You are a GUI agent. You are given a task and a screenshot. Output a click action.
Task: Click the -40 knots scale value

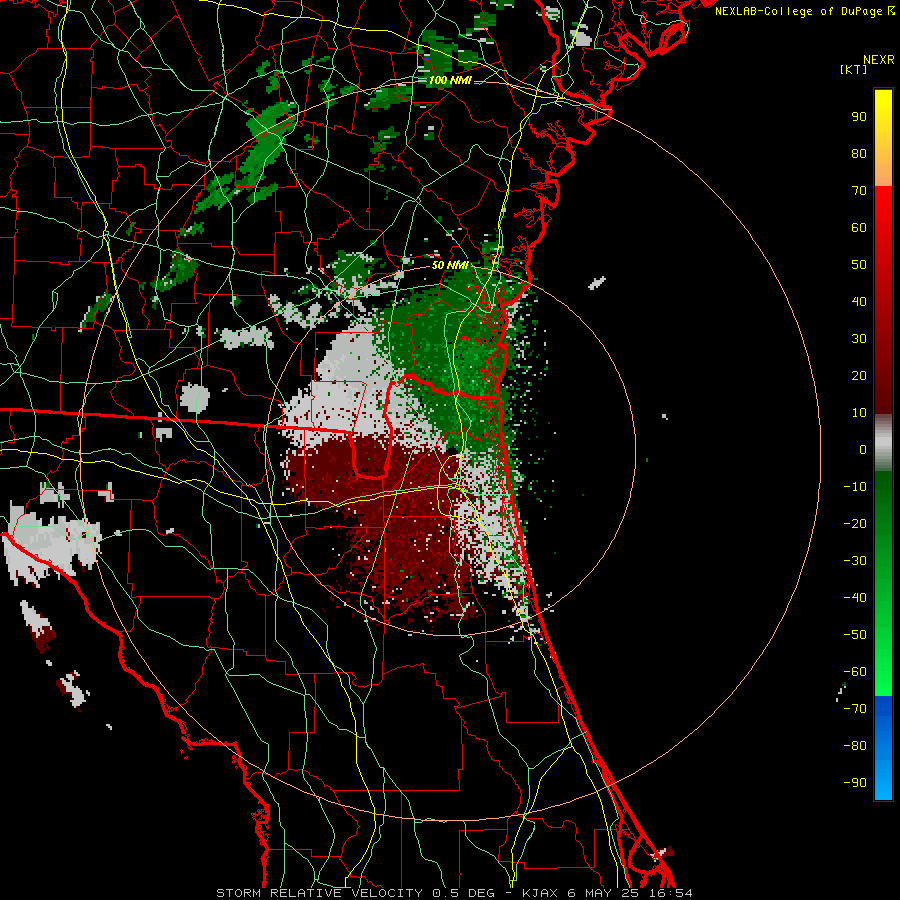pos(855,598)
